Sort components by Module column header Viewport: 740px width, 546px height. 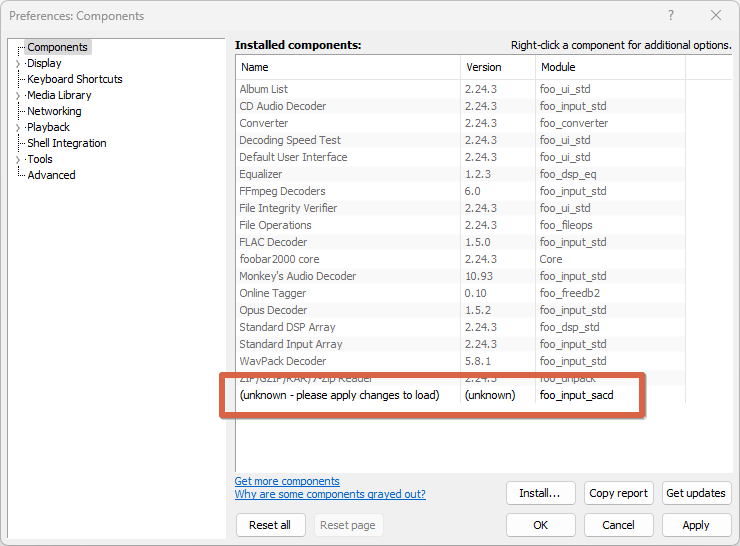tap(610, 67)
